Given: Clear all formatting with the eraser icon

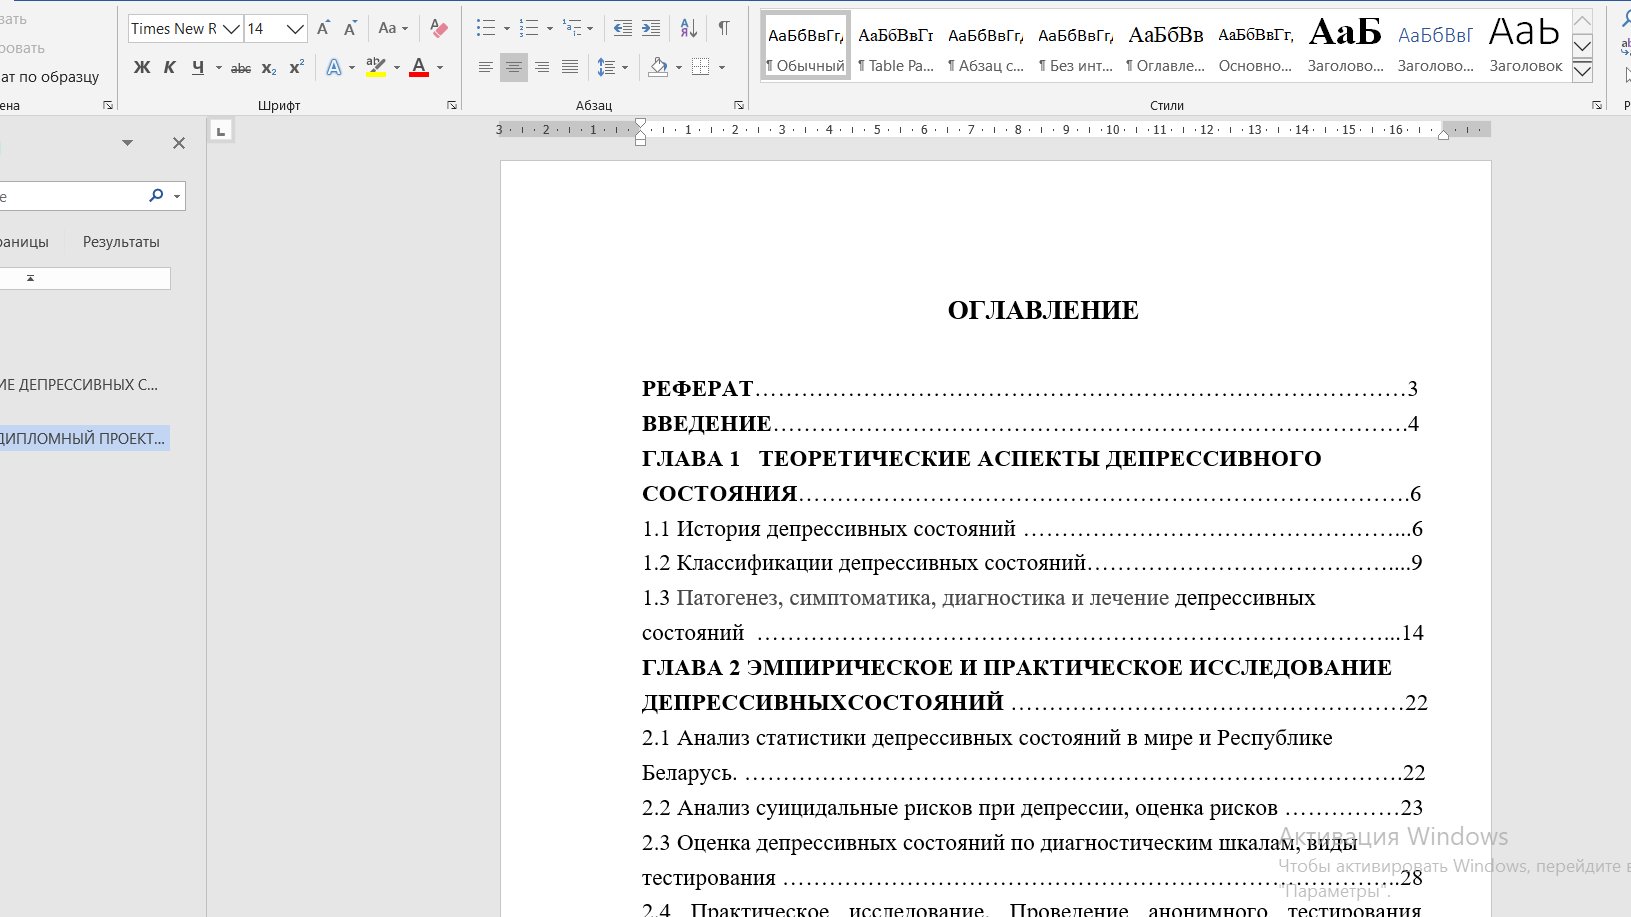Looking at the screenshot, I should 438,29.
